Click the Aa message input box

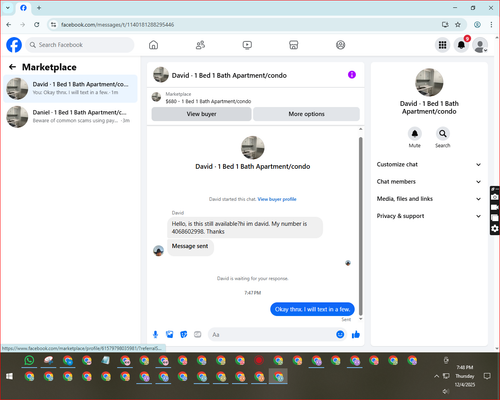(272, 334)
